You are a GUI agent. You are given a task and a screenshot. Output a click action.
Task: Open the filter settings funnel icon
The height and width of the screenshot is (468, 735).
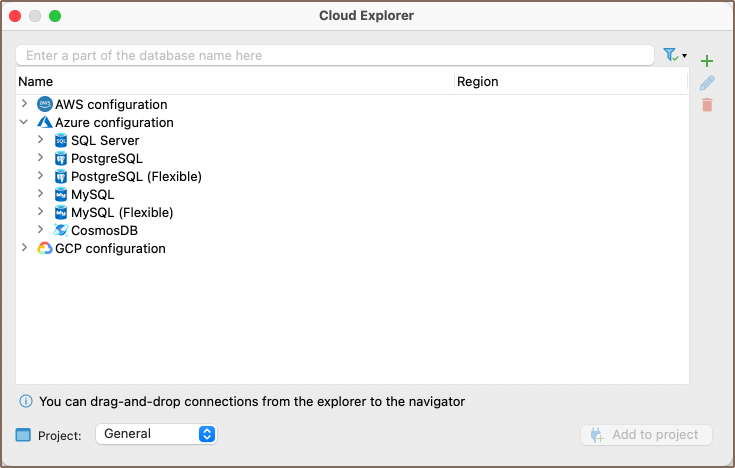coord(671,55)
